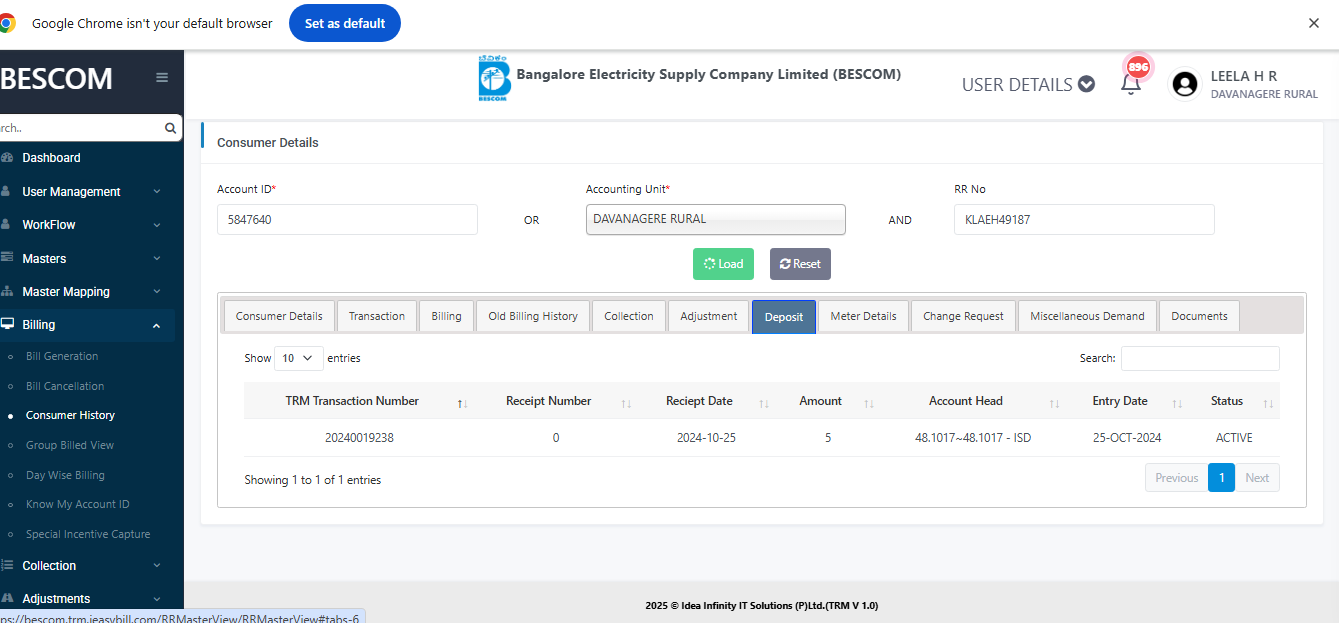Image resolution: width=1339 pixels, height=623 pixels.
Task: Switch to the Consumer Details tab
Action: click(x=279, y=316)
